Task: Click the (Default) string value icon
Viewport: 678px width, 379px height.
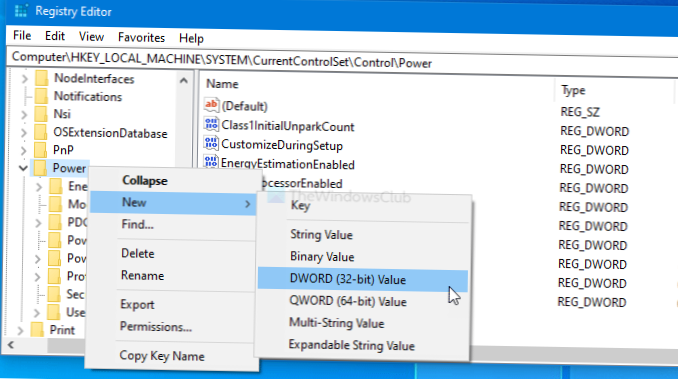Action: (x=211, y=105)
